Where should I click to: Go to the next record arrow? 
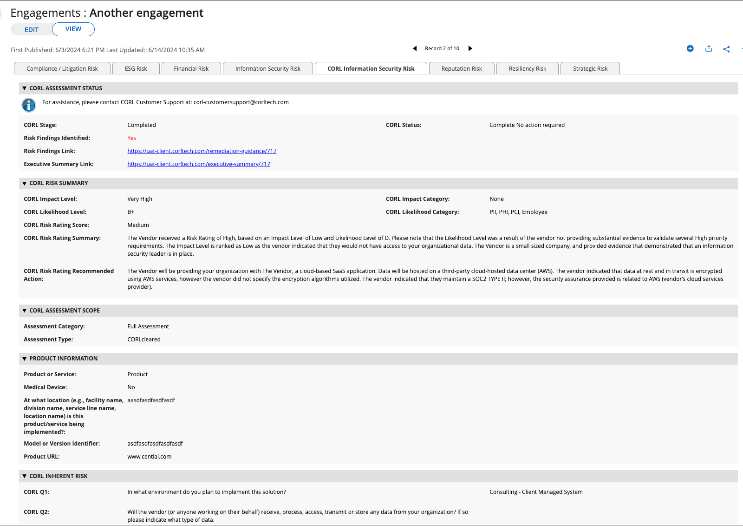(x=470, y=48)
